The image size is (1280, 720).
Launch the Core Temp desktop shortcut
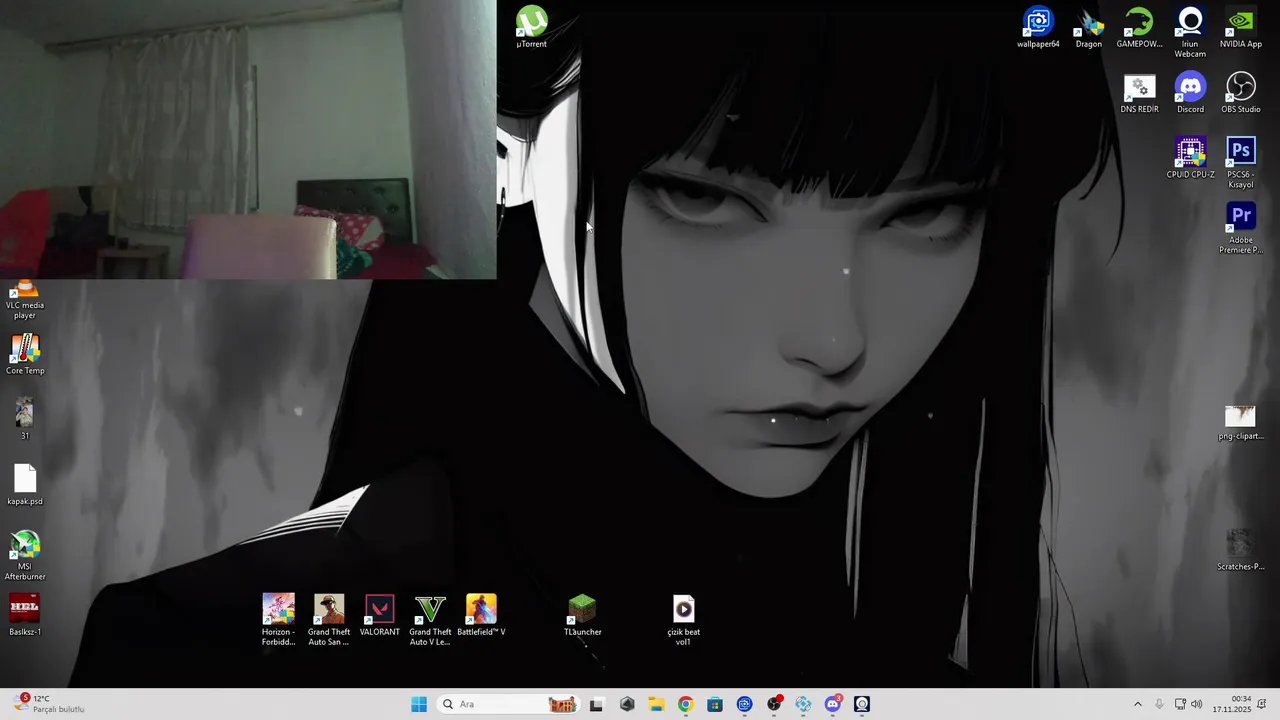(x=25, y=354)
